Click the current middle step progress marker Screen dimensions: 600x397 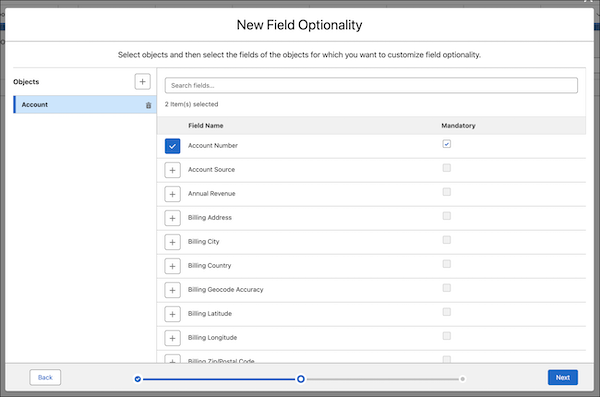tap(301, 379)
